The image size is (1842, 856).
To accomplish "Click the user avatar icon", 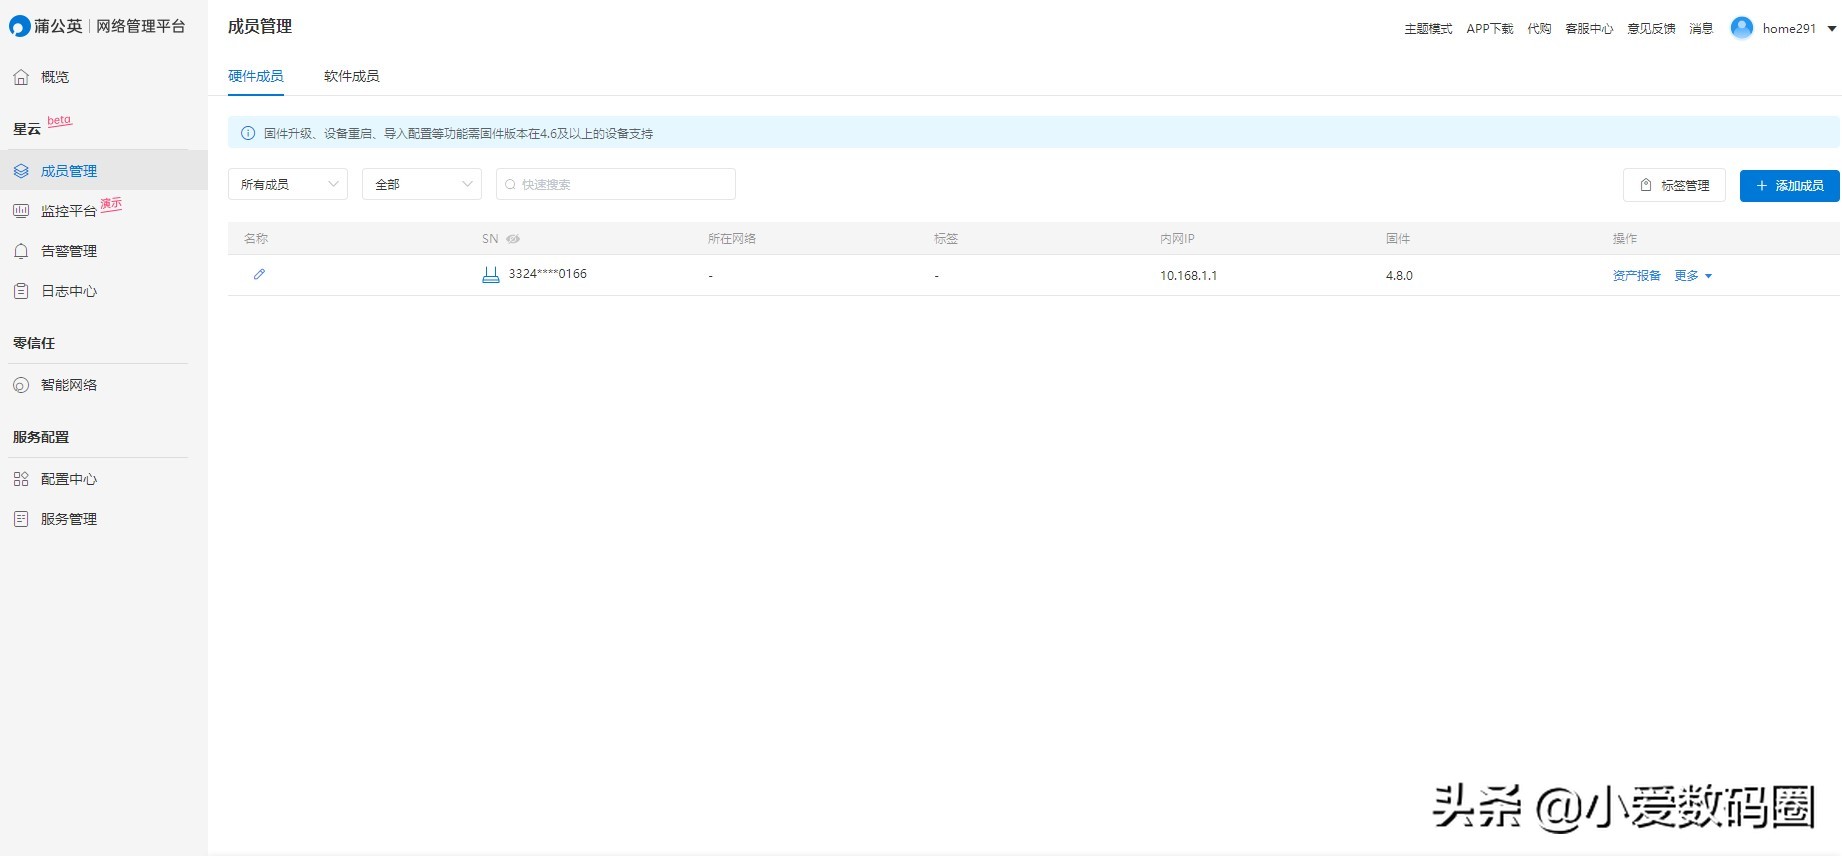I will pos(1742,28).
